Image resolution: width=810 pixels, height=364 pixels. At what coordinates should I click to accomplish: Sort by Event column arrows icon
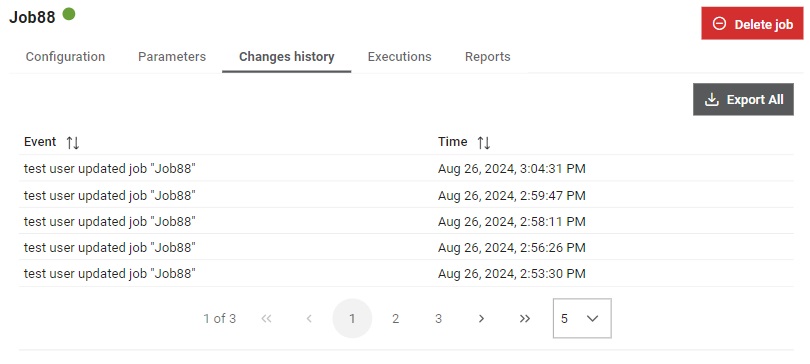[73, 143]
